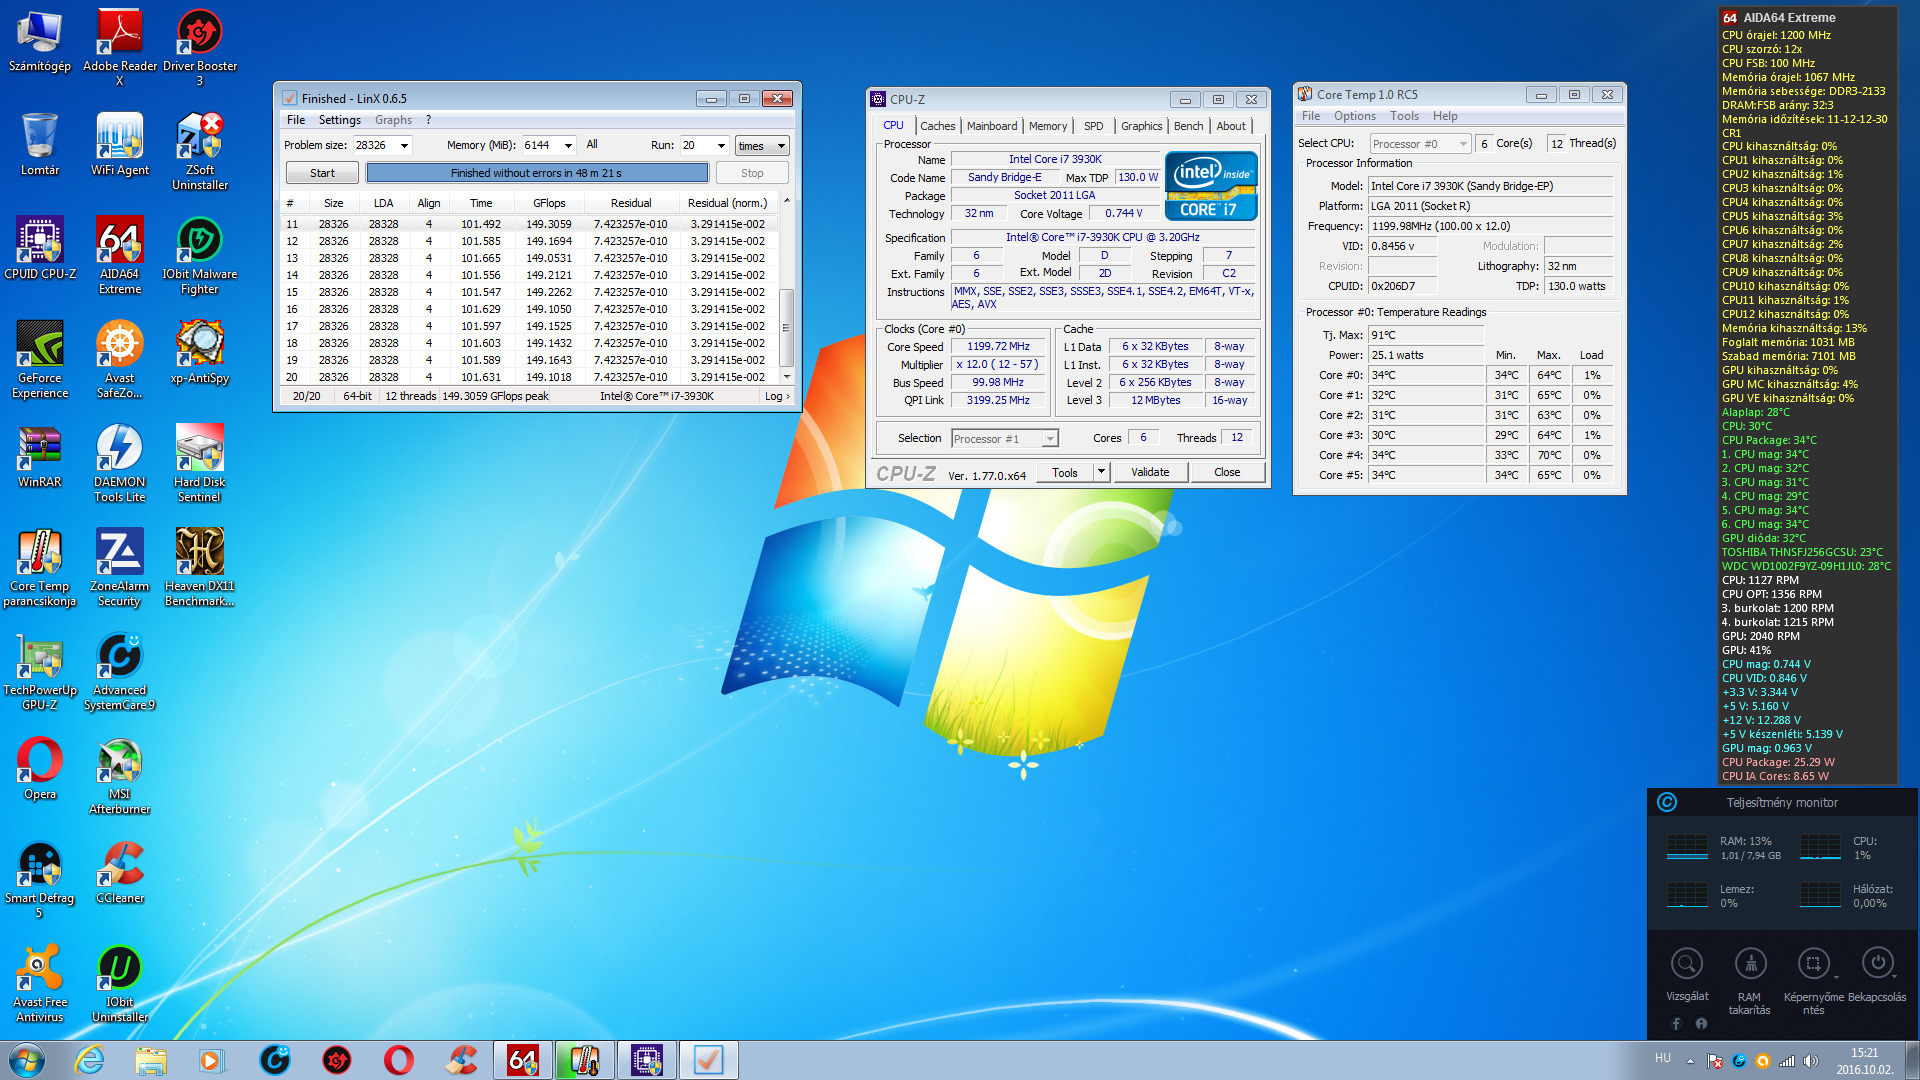Click the All memory button in LinX
The width and height of the screenshot is (1920, 1080).
click(x=592, y=144)
